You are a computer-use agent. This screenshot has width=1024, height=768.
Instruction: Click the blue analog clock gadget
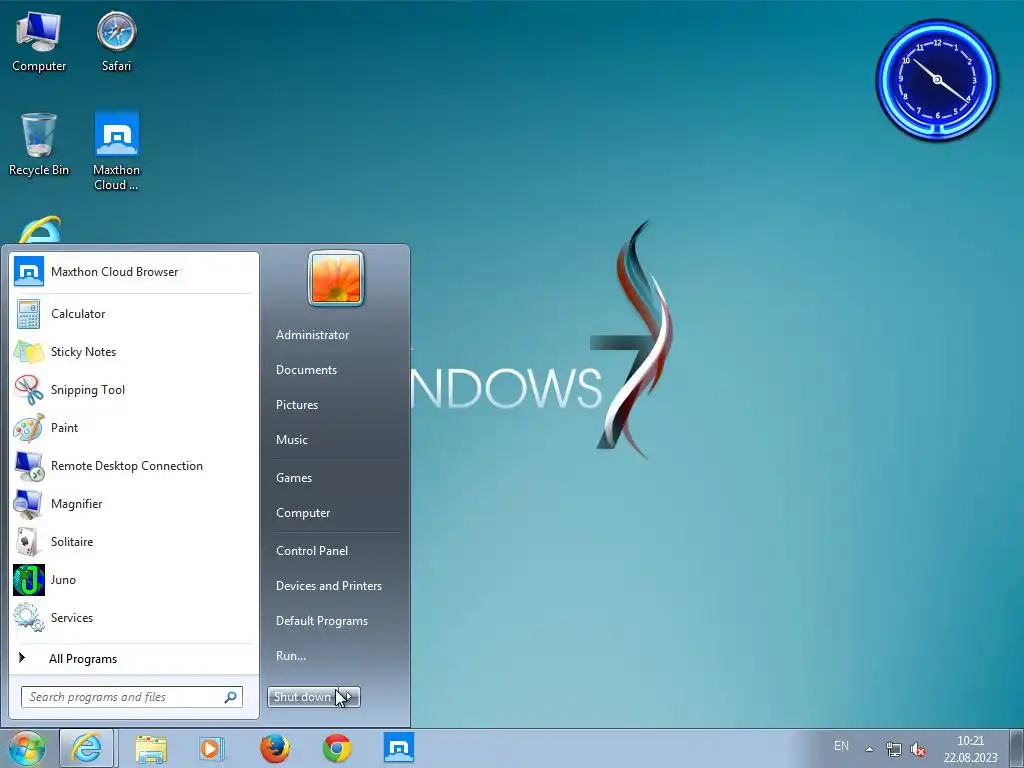(x=937, y=80)
